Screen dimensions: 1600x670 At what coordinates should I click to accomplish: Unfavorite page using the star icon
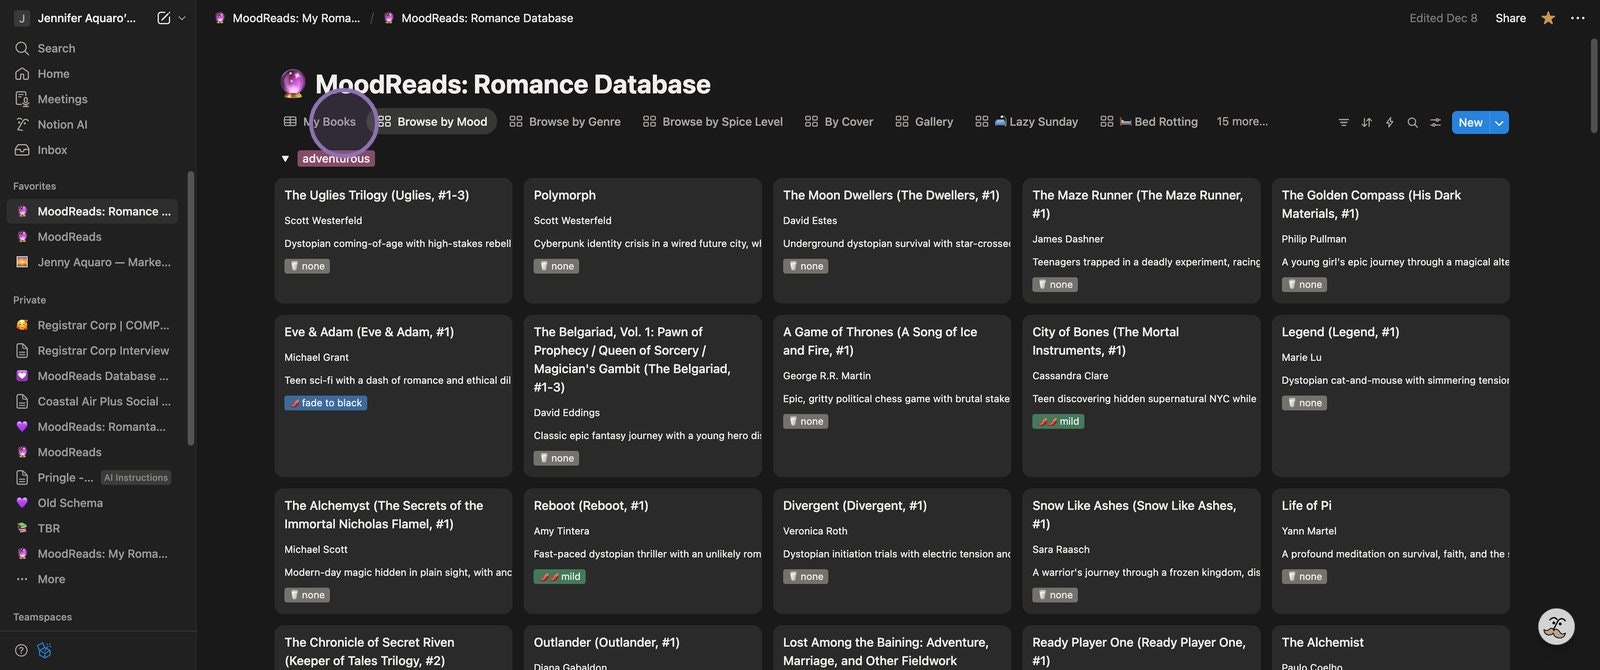coord(1548,18)
